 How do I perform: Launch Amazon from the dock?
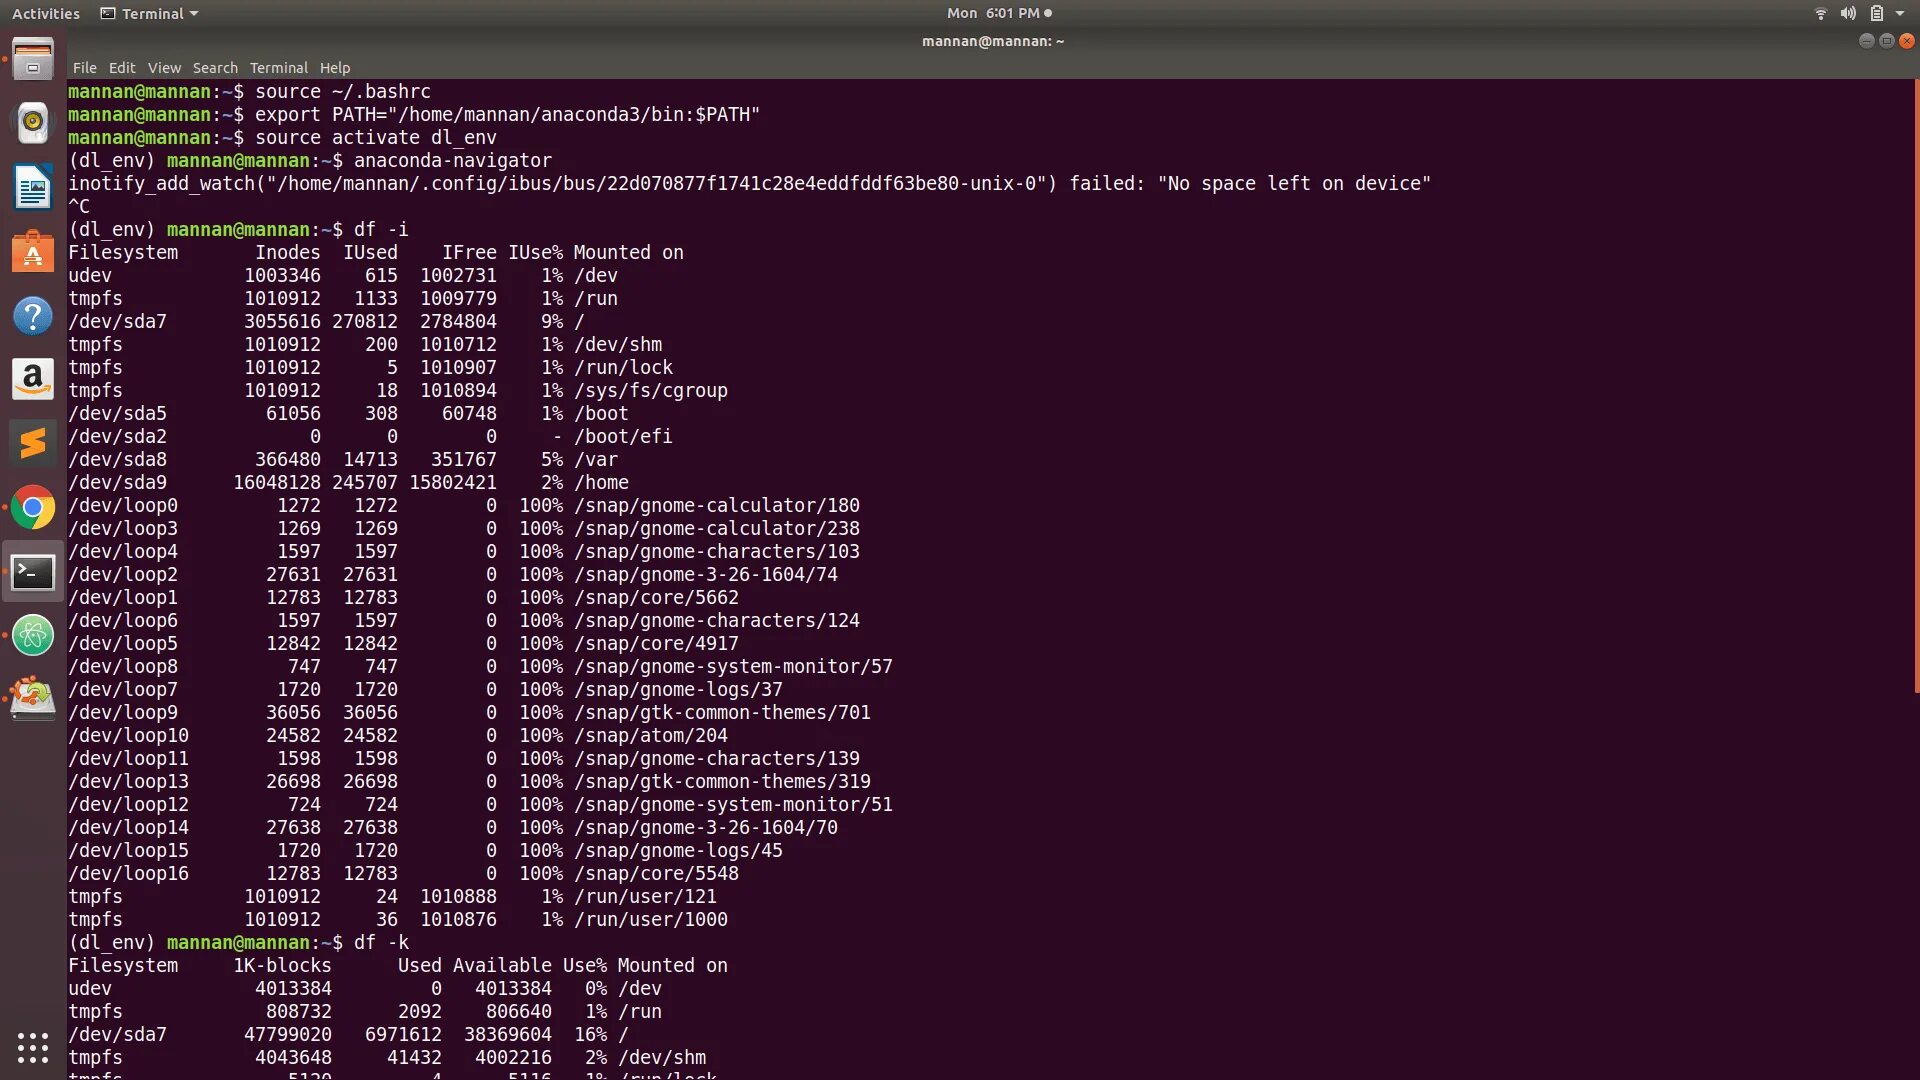[33, 380]
